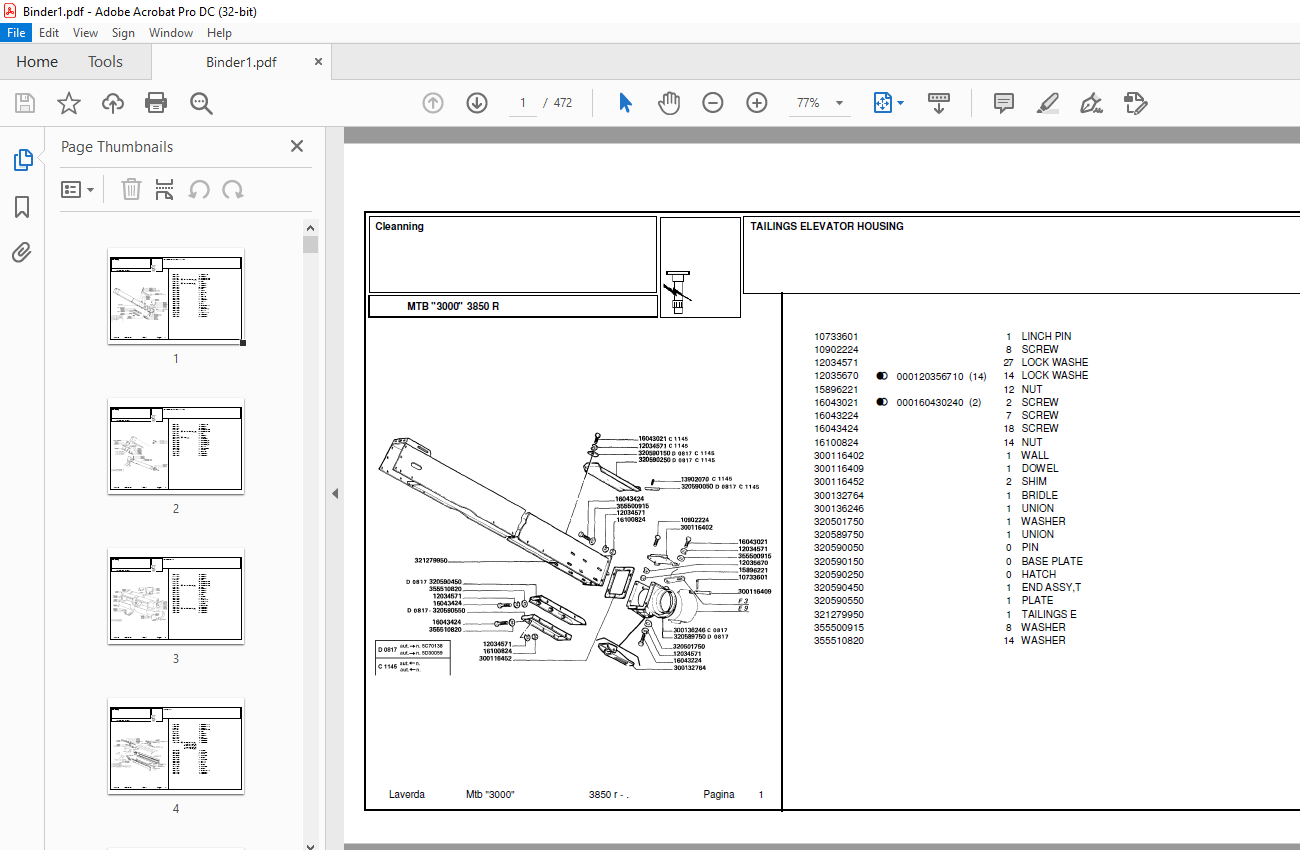The width and height of the screenshot is (1300, 850).
Task: Select the page 3 thumbnail
Action: click(x=176, y=596)
